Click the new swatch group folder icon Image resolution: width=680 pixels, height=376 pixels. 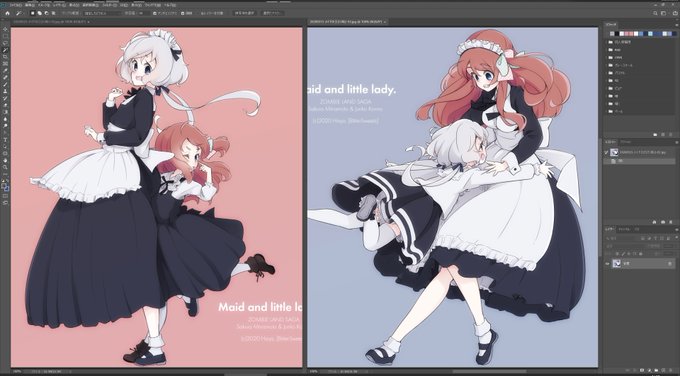[655, 135]
